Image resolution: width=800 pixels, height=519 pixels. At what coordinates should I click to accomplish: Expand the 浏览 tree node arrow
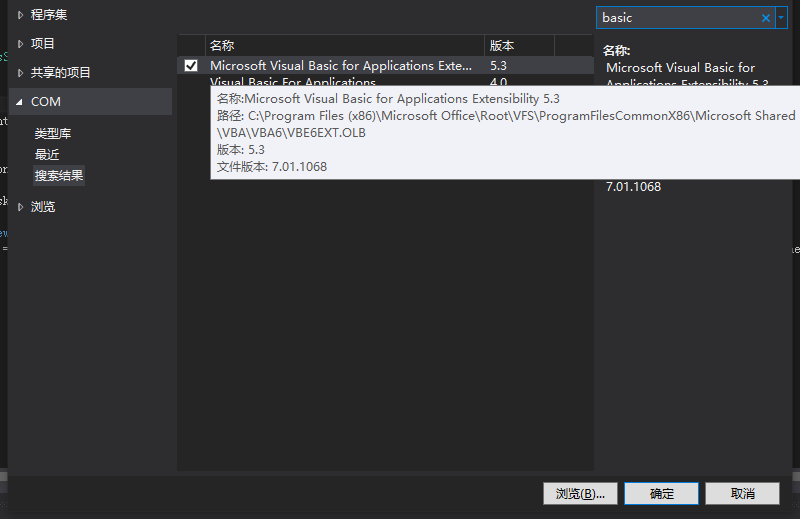[20, 207]
